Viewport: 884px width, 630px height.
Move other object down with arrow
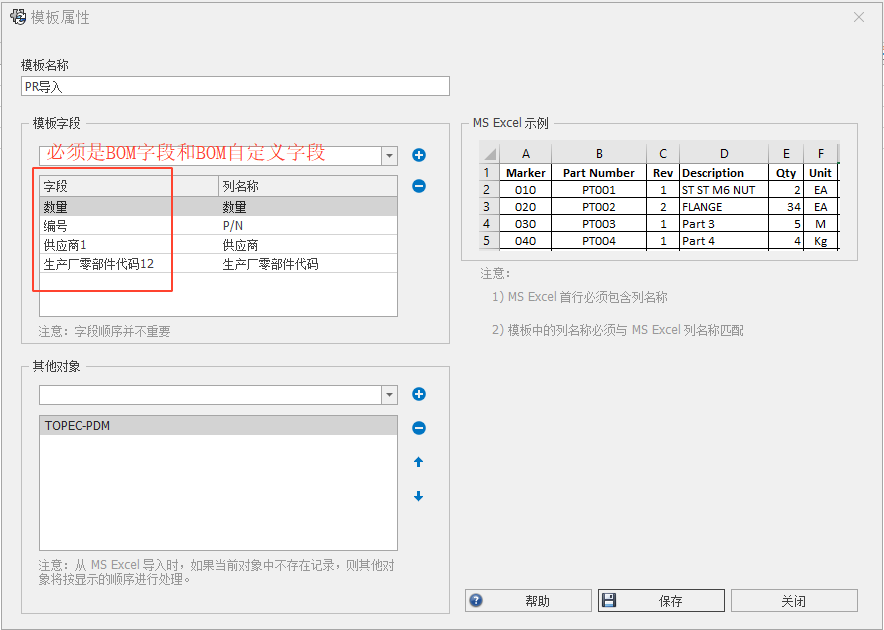click(418, 496)
